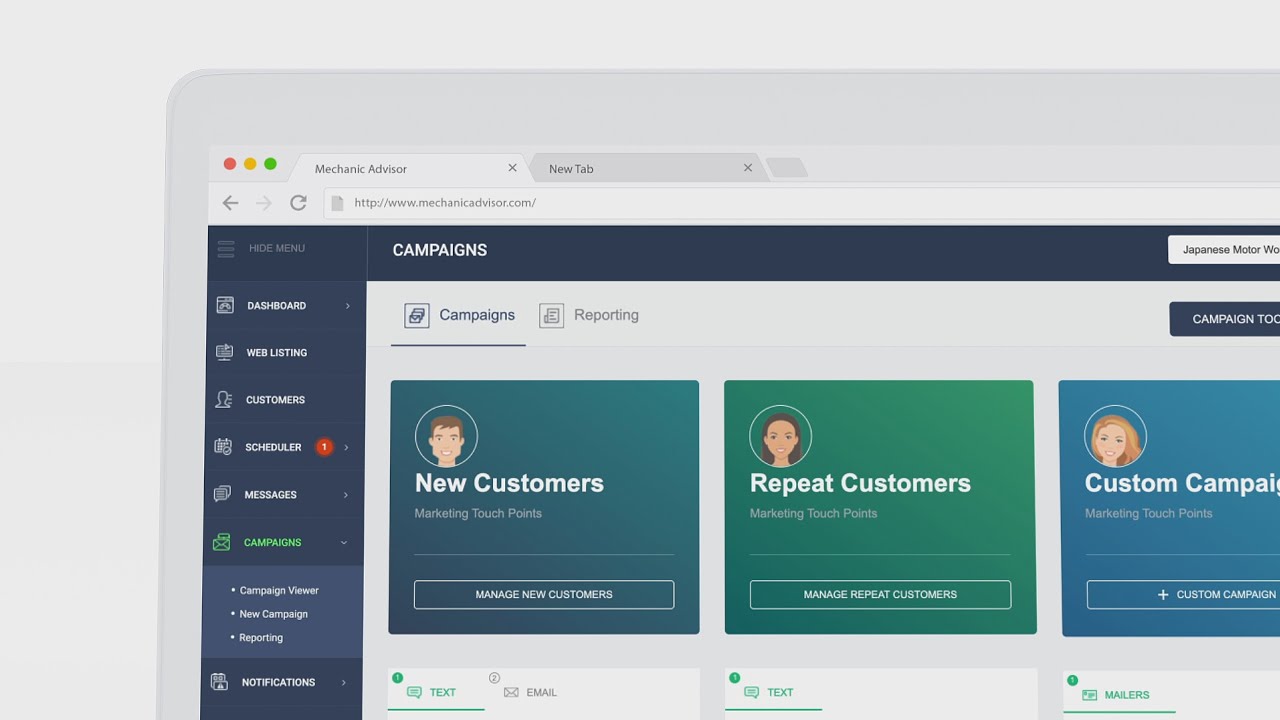
Task: Click Manage Repeat Customers button
Action: pyautogui.click(x=880, y=594)
